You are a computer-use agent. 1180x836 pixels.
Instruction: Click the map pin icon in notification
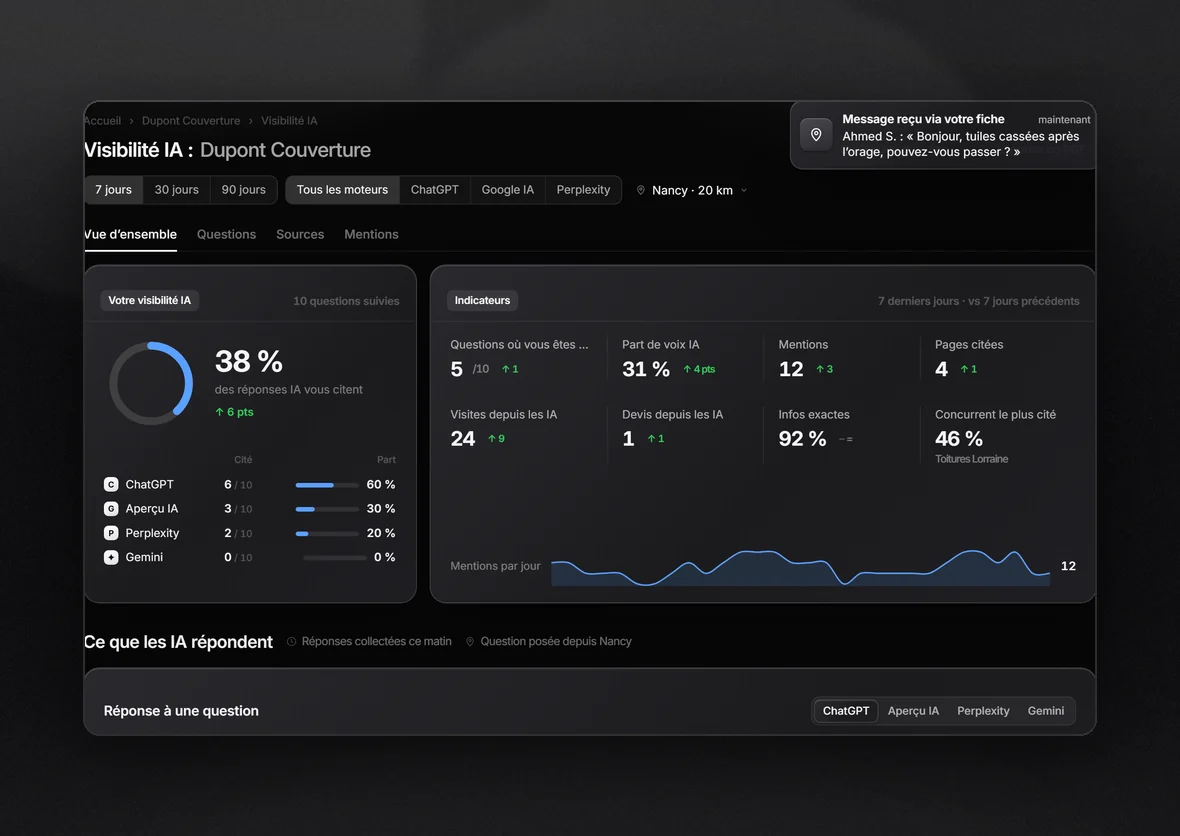(816, 135)
